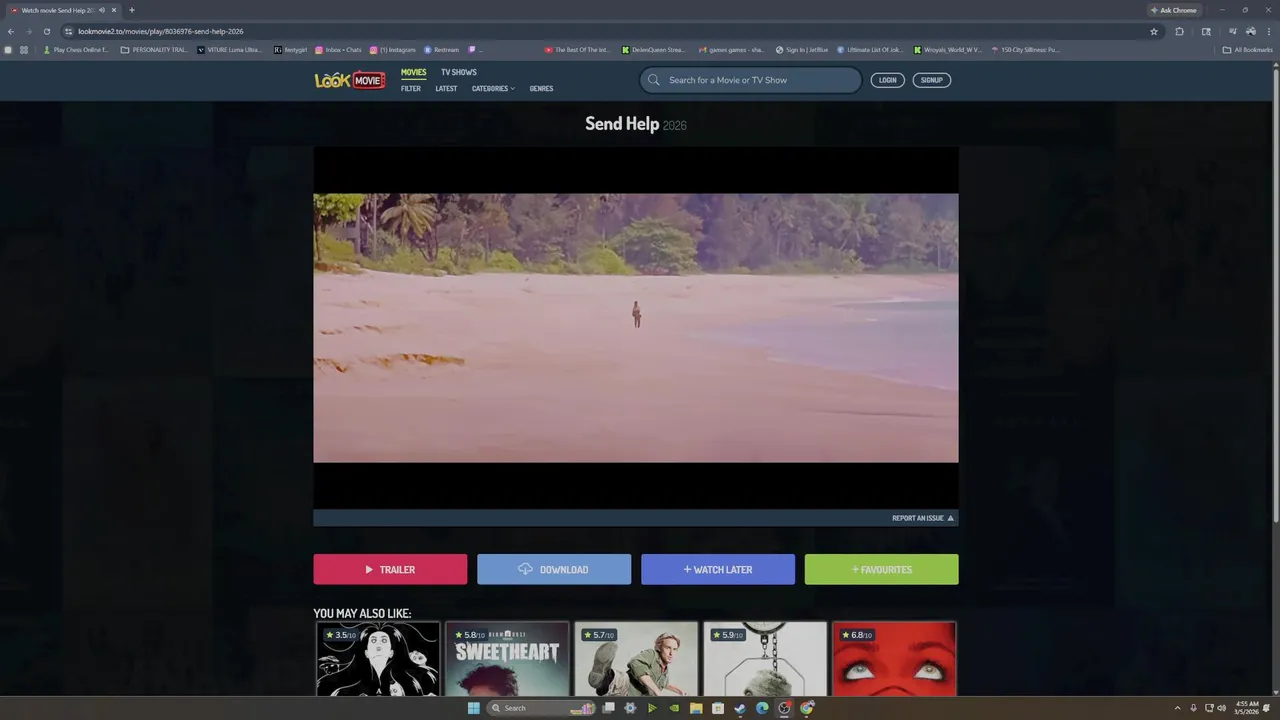Open a new tab with the plus icon
The width and height of the screenshot is (1280, 720).
point(131,10)
